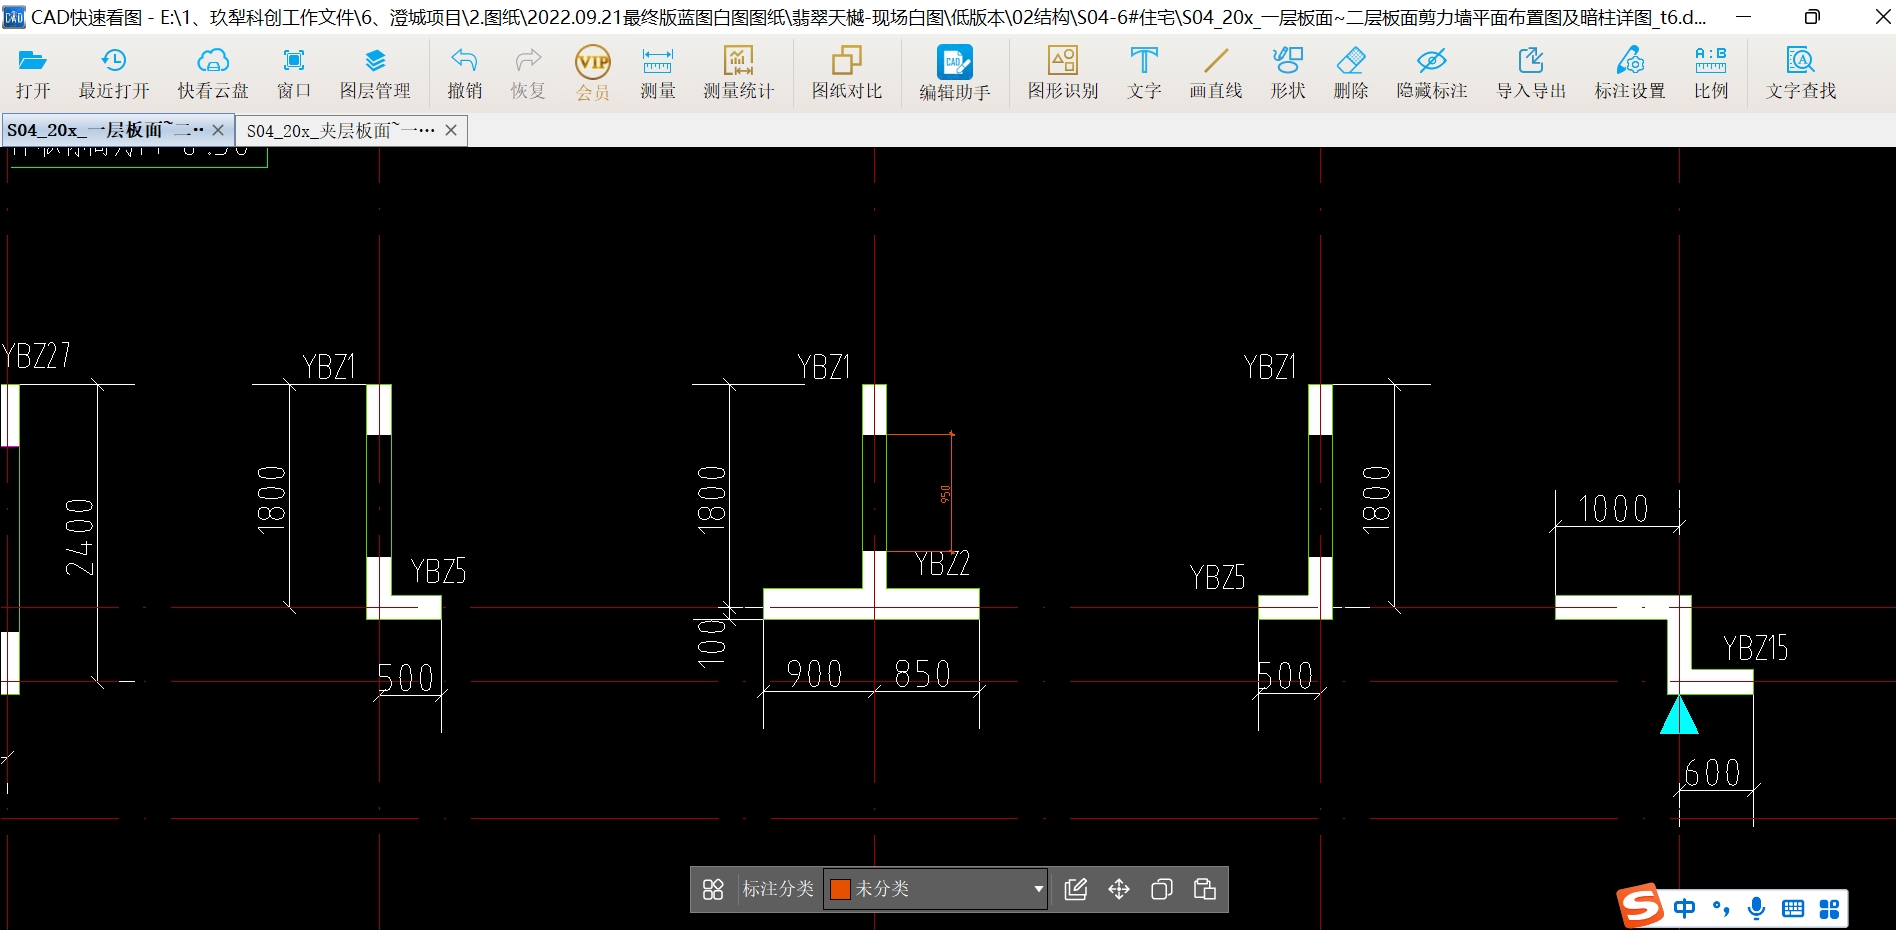Click the Sogou input method S logo
The image size is (1896, 930).
[1640, 906]
